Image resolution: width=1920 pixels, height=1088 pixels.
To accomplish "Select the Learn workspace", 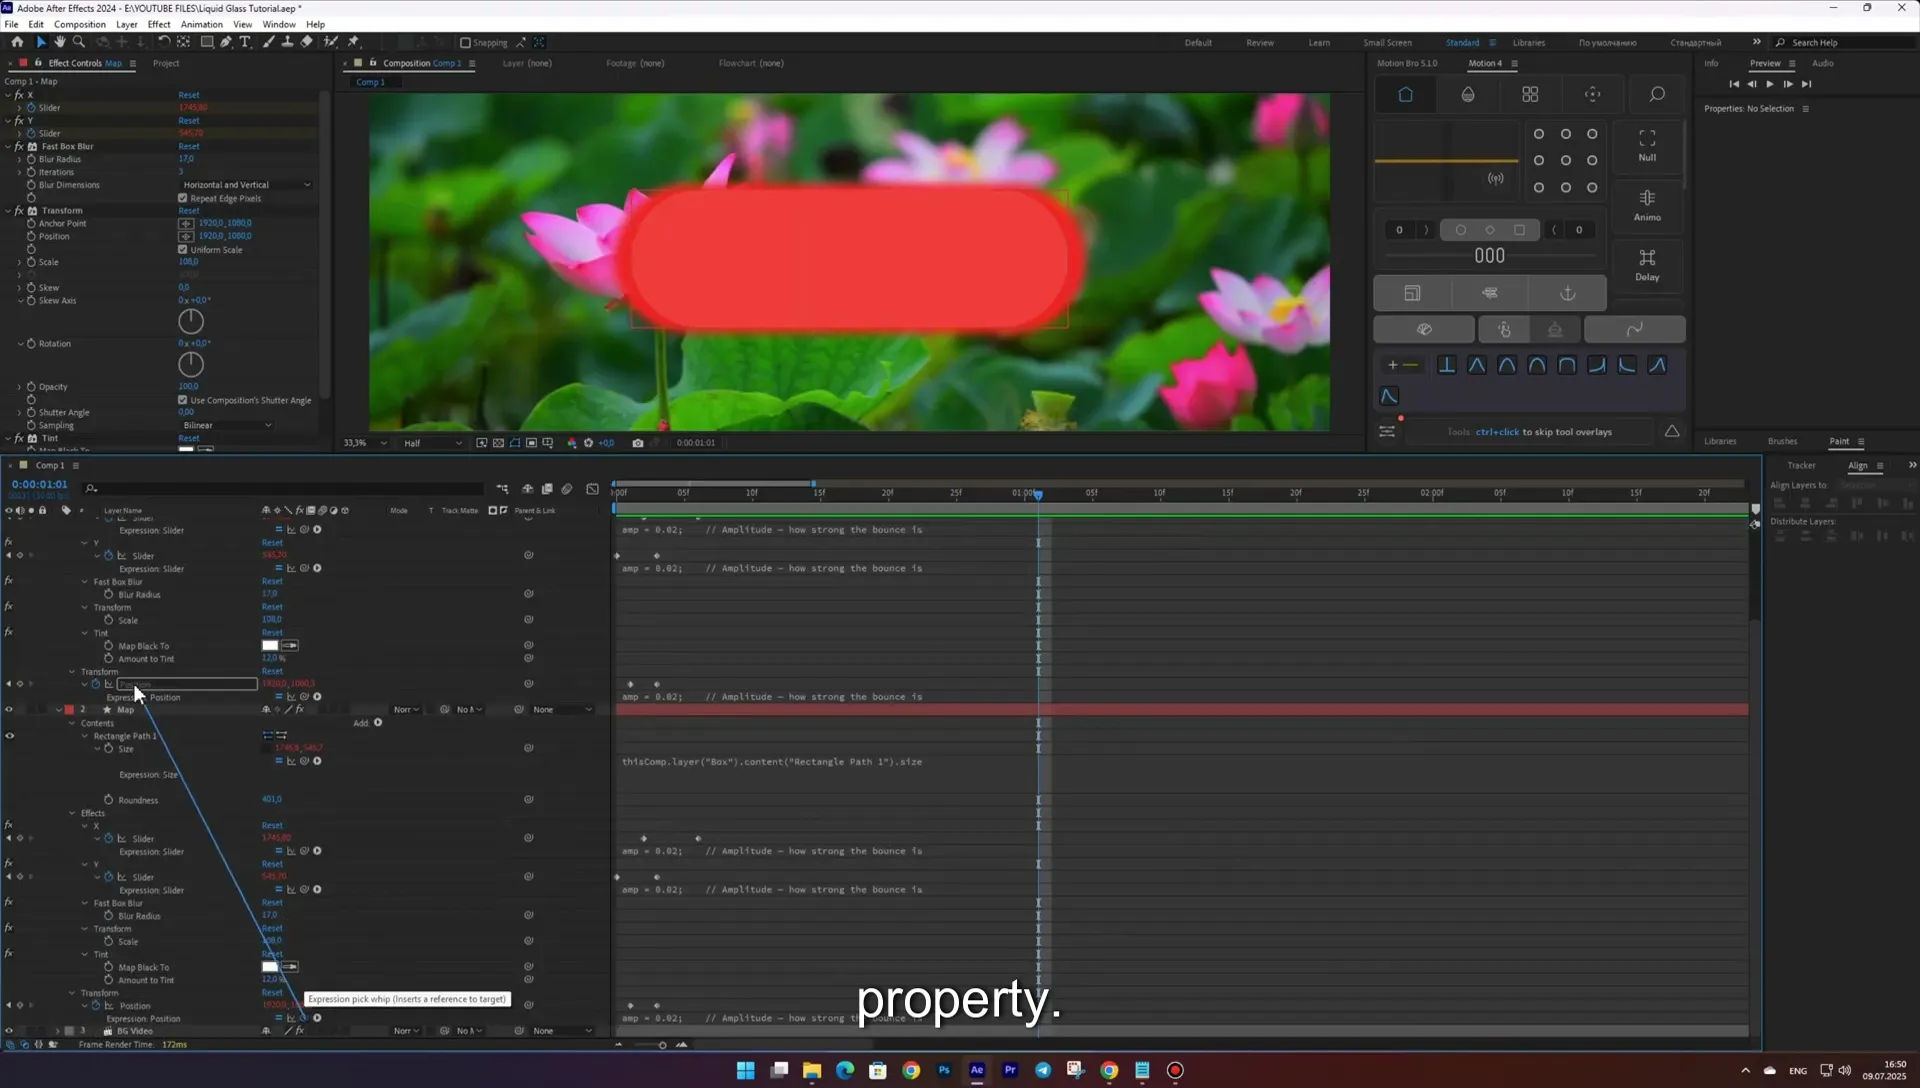I will (1319, 43).
